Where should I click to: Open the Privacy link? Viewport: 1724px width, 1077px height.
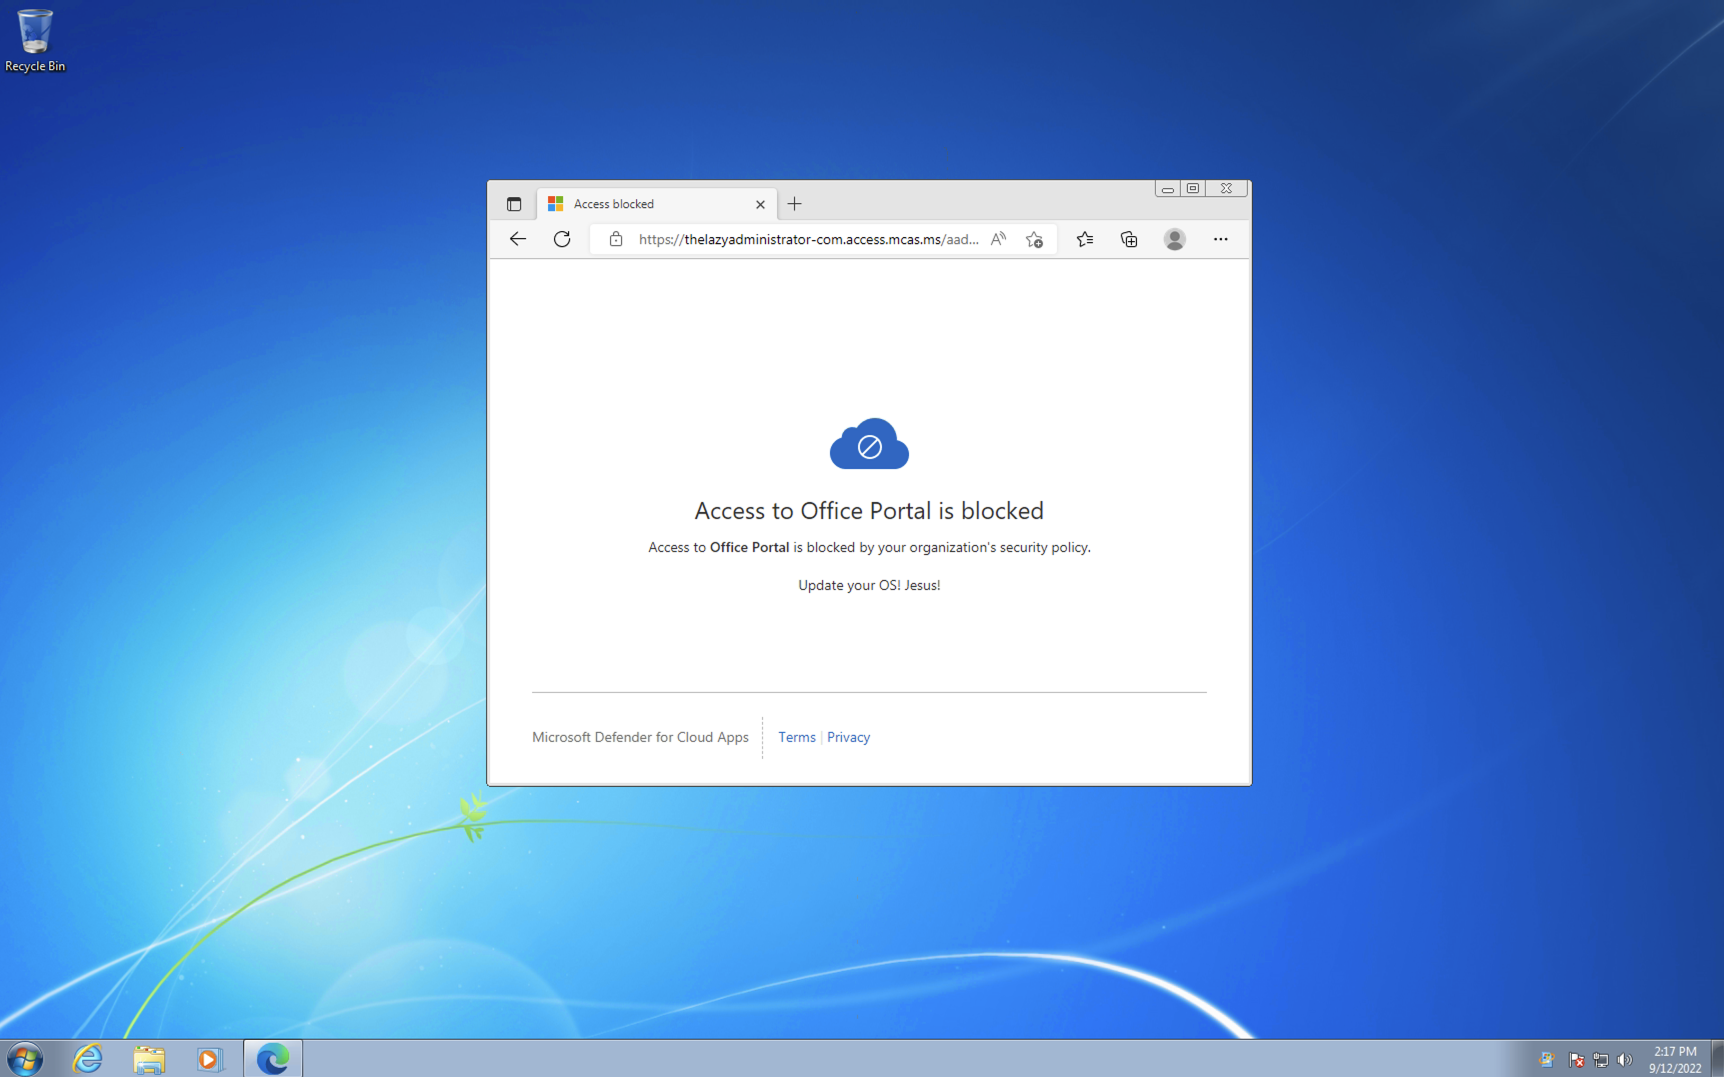(x=848, y=737)
